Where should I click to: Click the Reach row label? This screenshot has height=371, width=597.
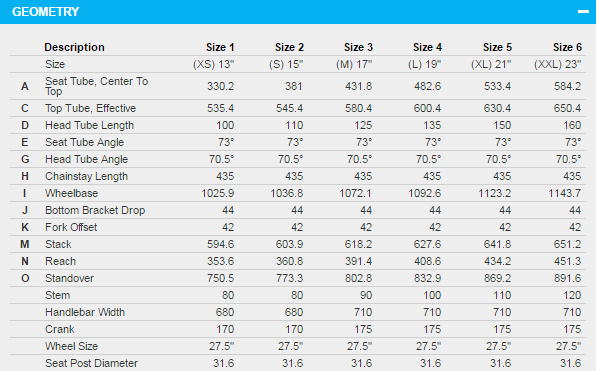click(61, 261)
